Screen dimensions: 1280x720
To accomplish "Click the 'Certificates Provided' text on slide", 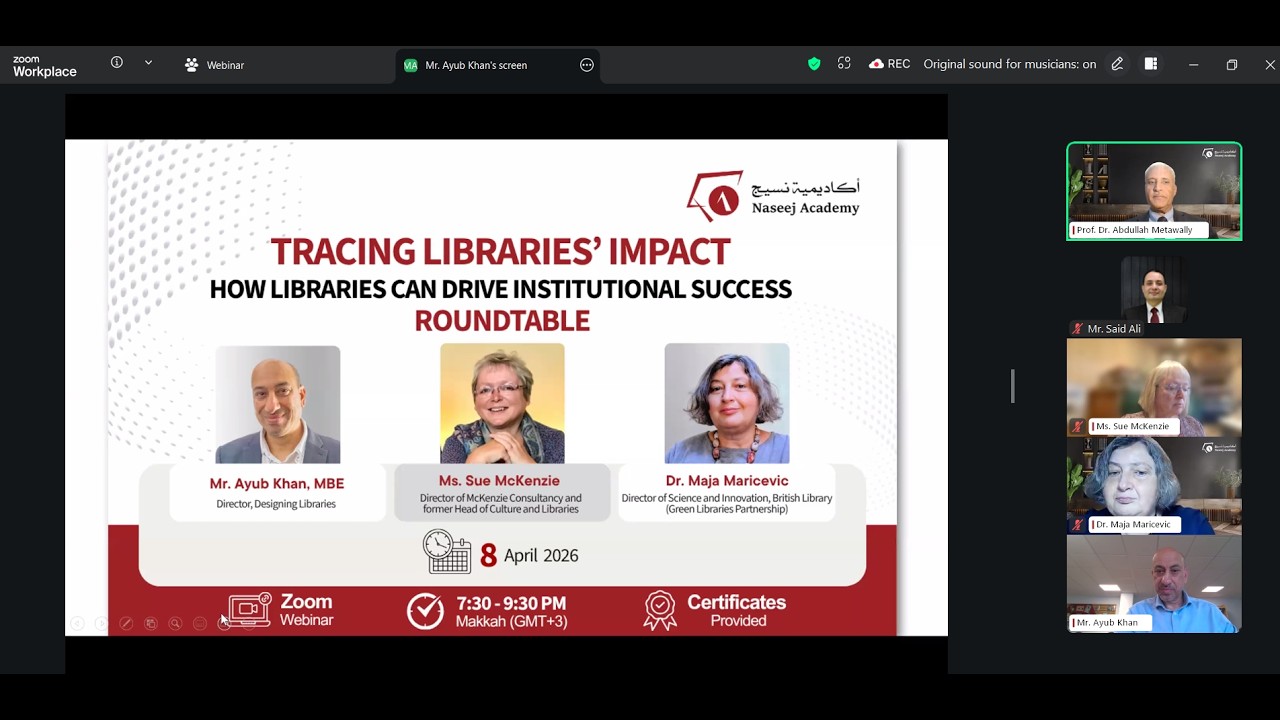I will click(x=736, y=611).
